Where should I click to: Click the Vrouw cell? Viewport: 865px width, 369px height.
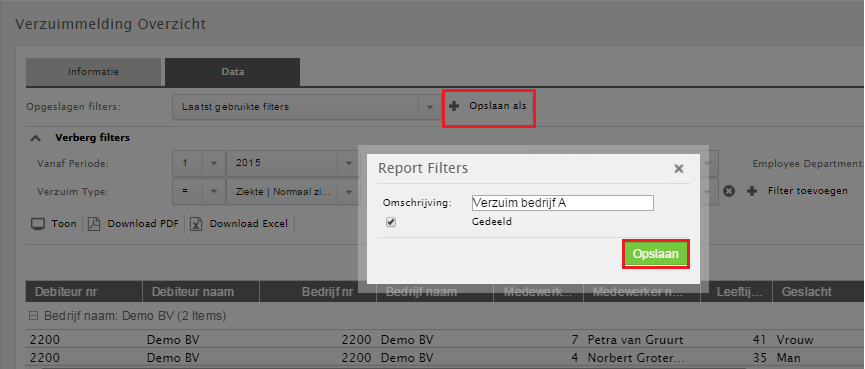click(x=795, y=340)
